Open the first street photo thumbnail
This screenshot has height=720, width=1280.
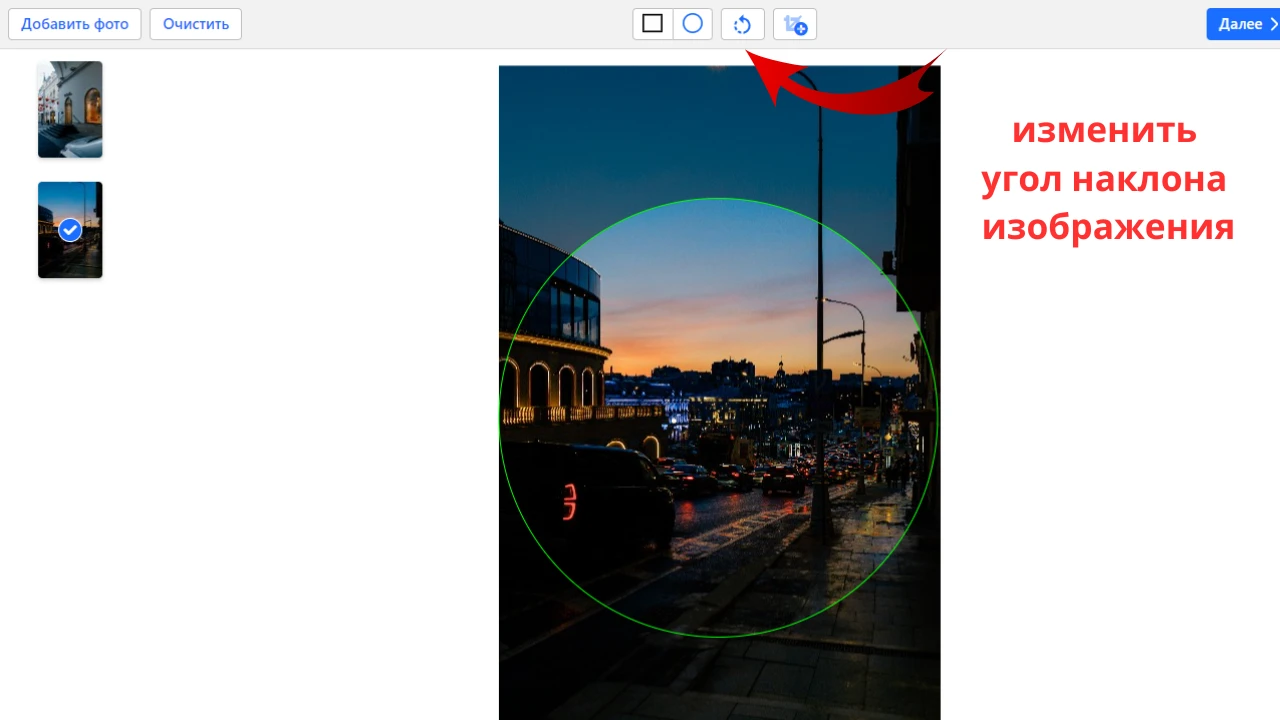[x=70, y=110]
